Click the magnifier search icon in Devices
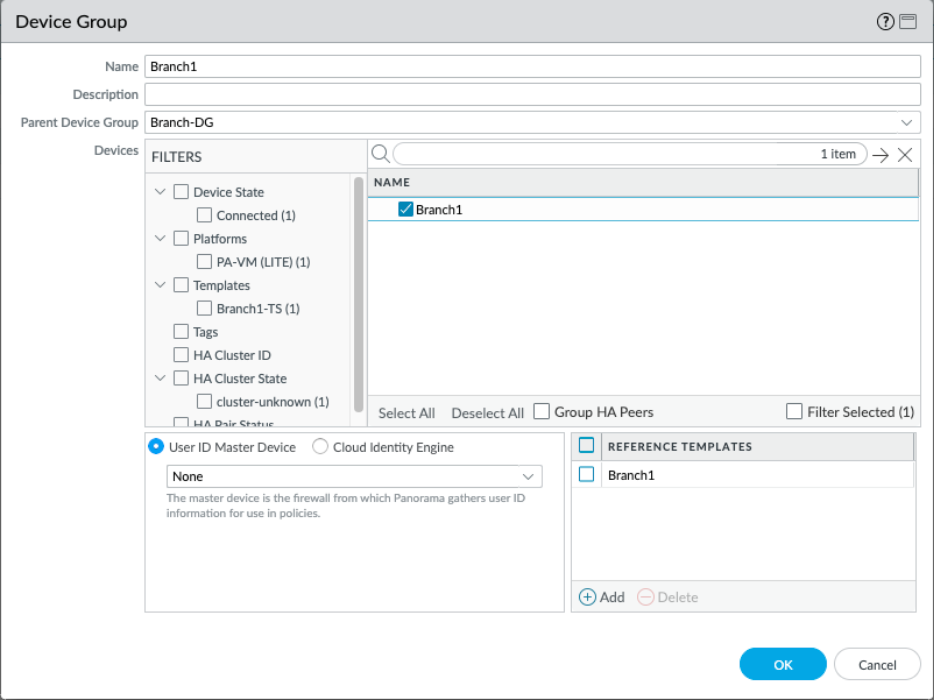This screenshot has height=700, width=934. coord(380,154)
